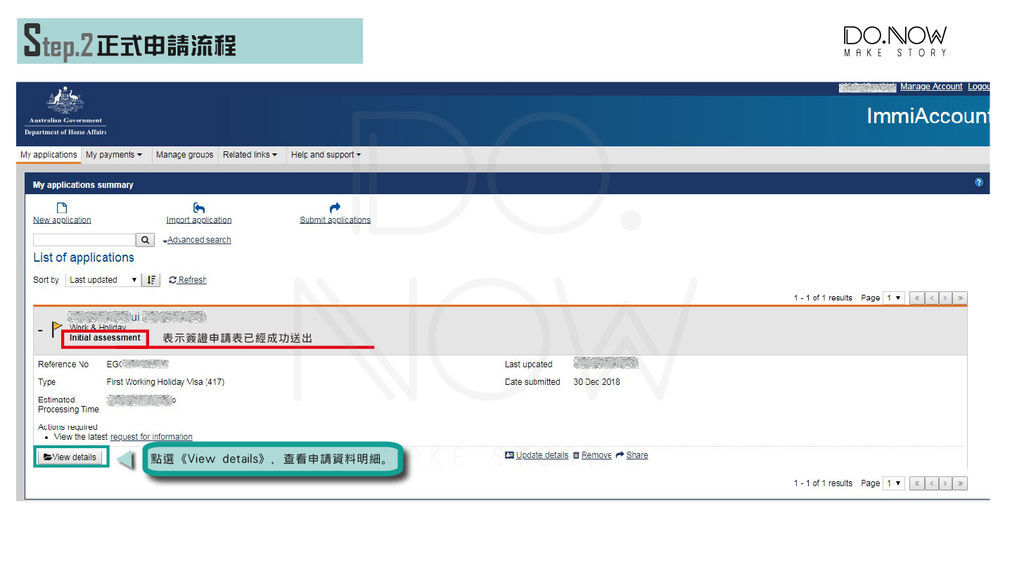Click the ImmiAccount header title
Viewport: 1024px width, 565px height.
[x=928, y=116]
